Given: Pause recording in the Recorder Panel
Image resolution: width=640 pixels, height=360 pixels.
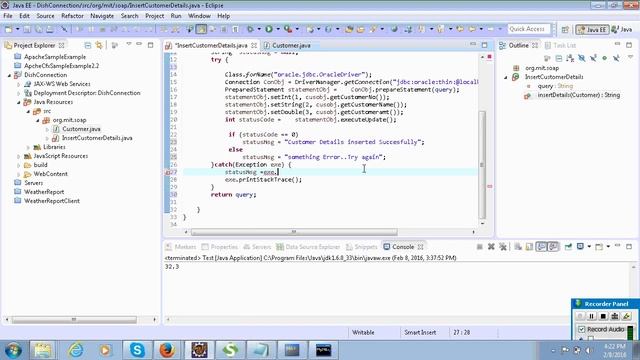Looking at the screenshot, I should point(591,316).
